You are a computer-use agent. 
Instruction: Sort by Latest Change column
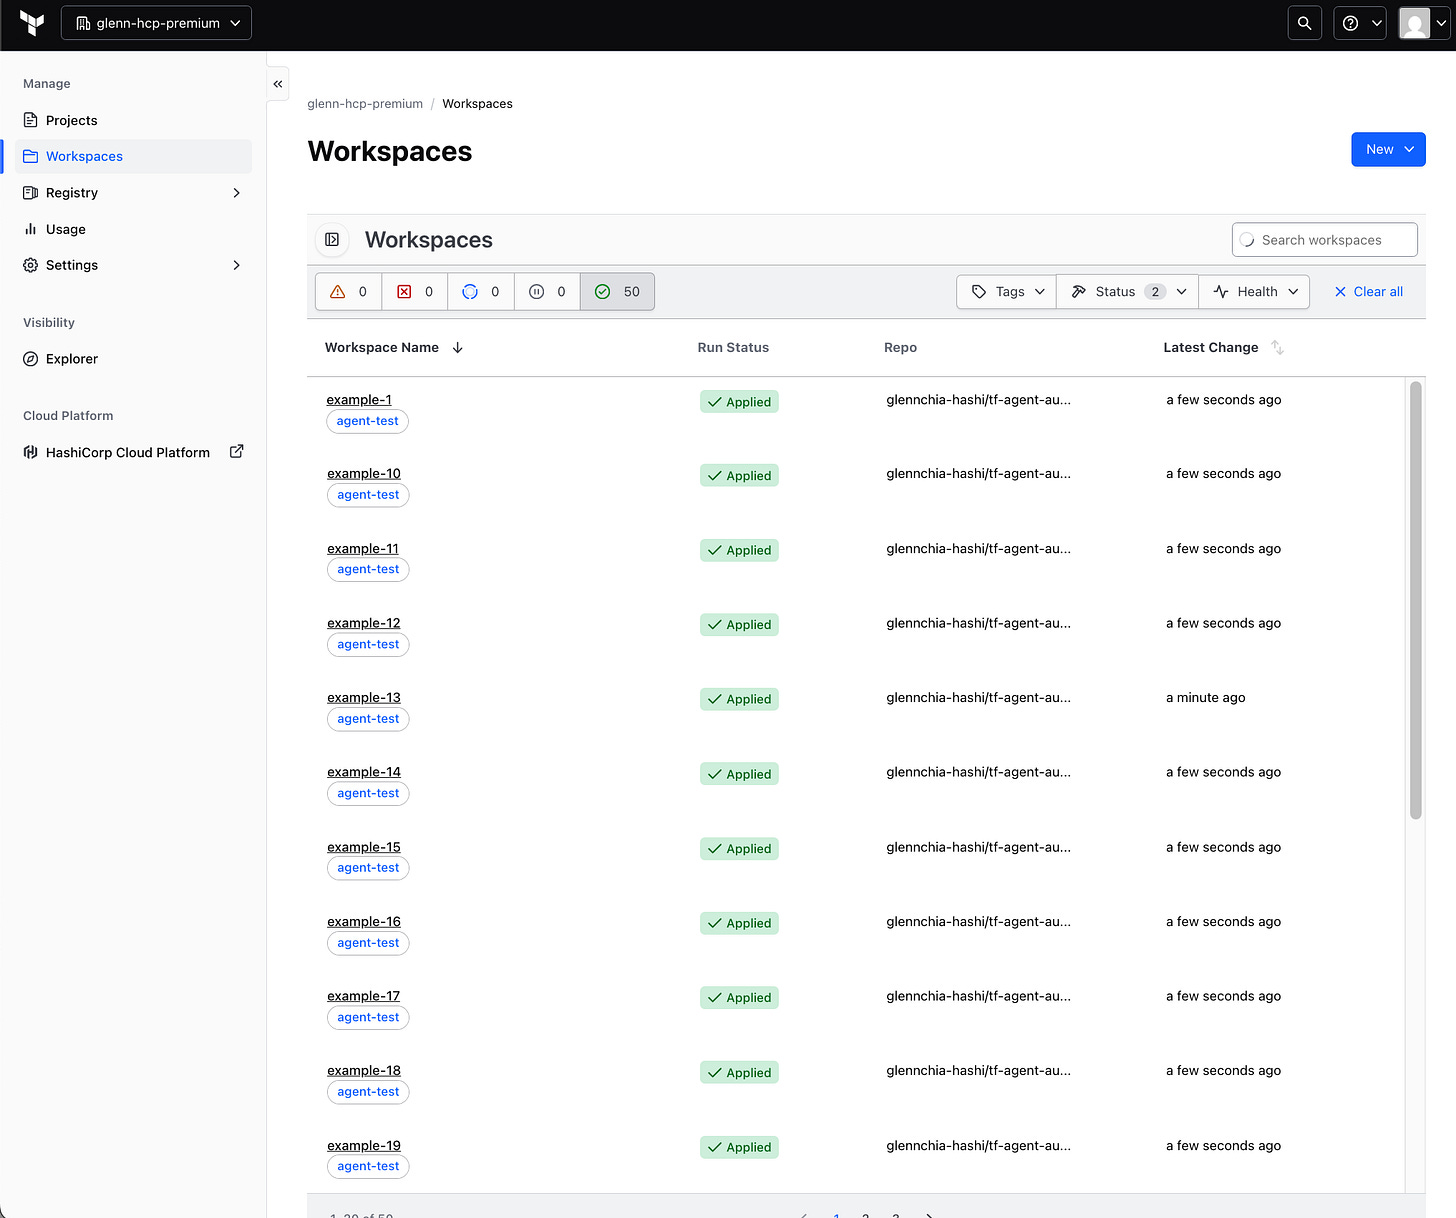1277,347
